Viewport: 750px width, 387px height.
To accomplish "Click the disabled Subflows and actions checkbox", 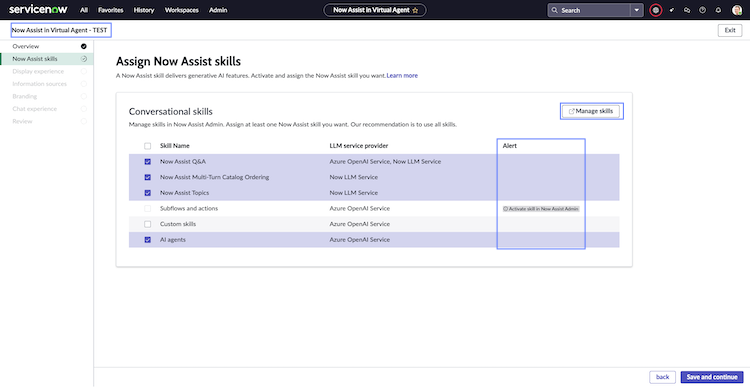I will pyautogui.click(x=147, y=209).
